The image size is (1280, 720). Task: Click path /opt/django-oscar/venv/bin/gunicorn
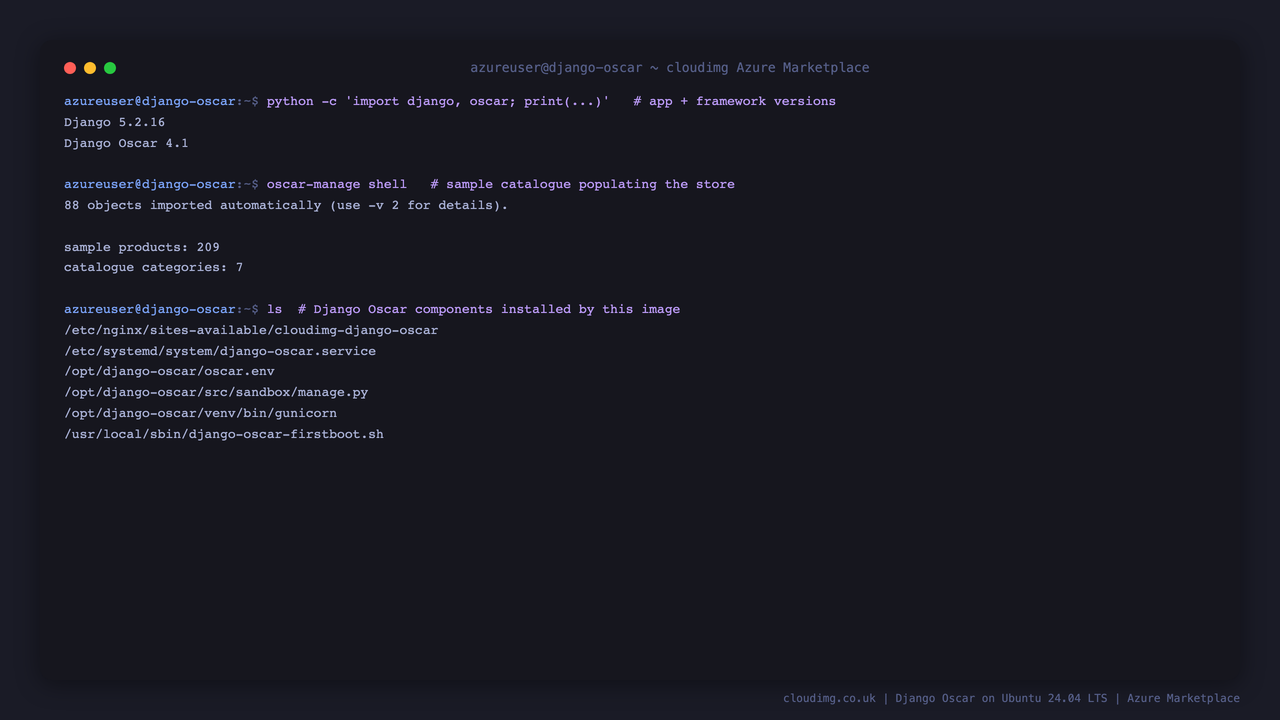pos(200,413)
